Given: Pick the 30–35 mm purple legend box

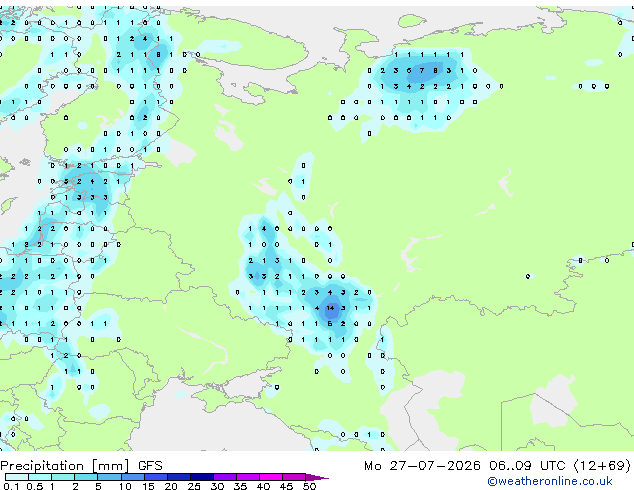Looking at the screenshot, I should click(225, 477).
